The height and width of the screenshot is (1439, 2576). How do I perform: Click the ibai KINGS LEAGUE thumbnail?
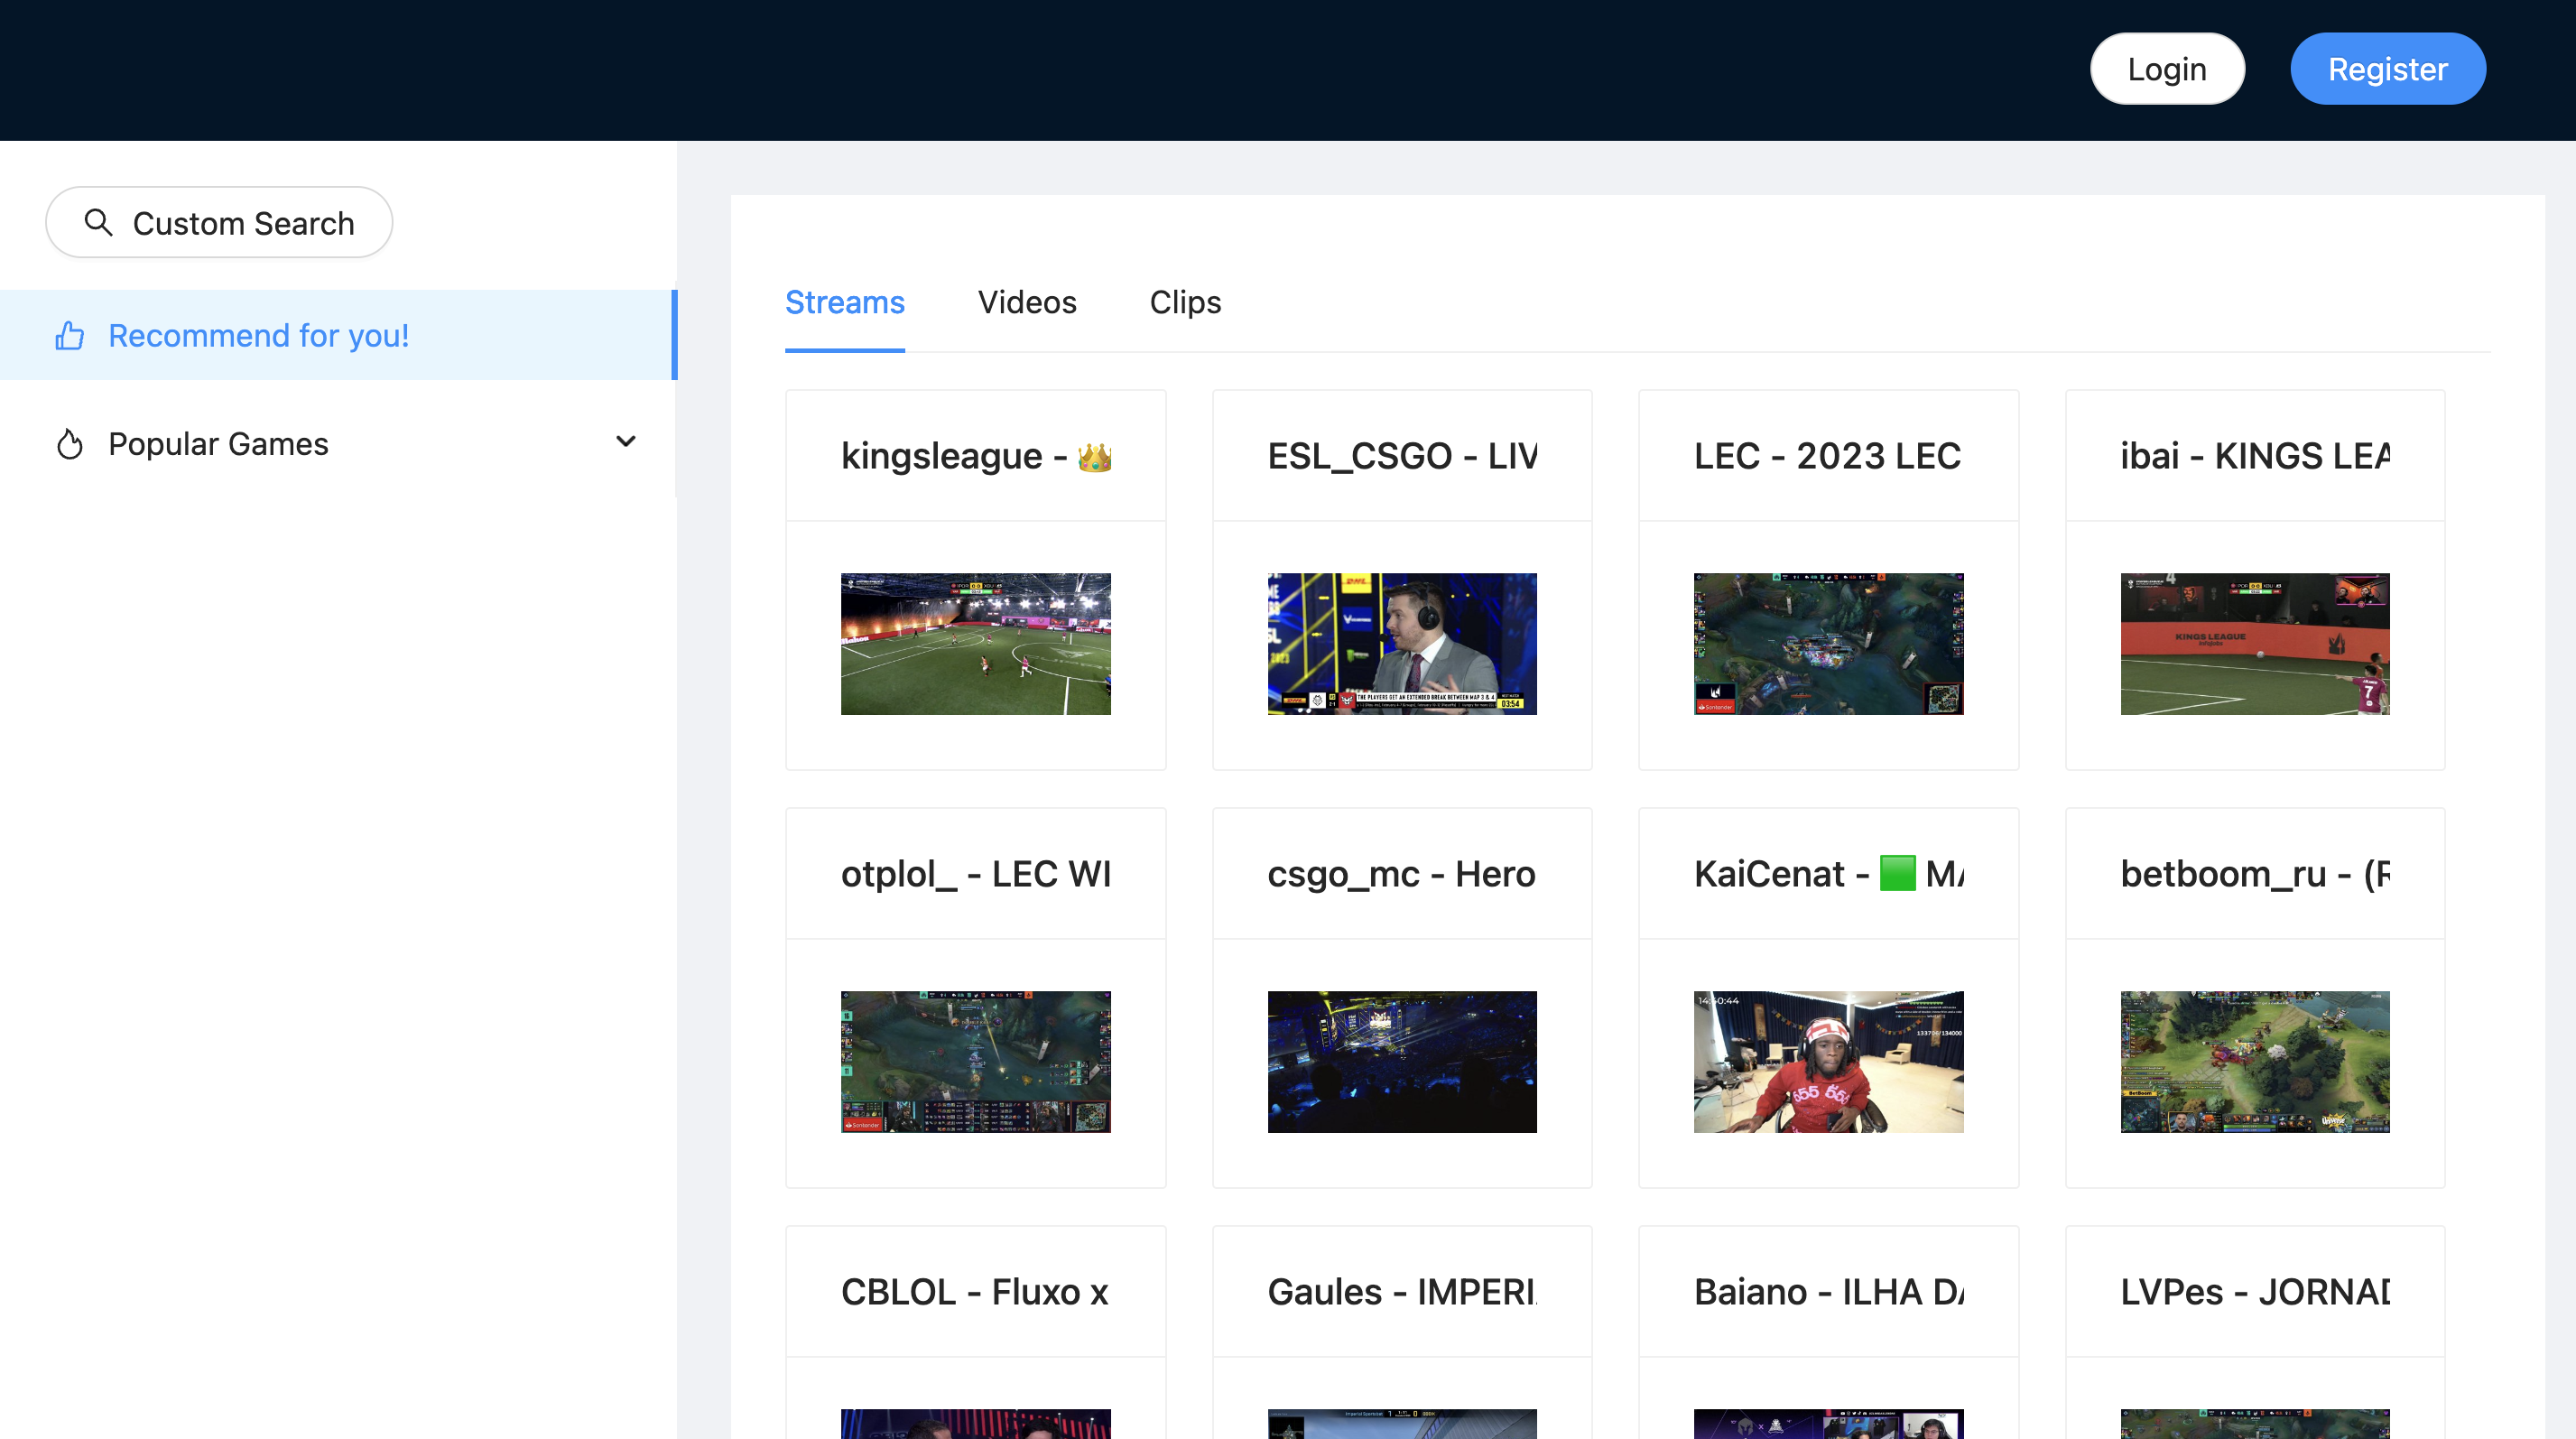[2254, 643]
